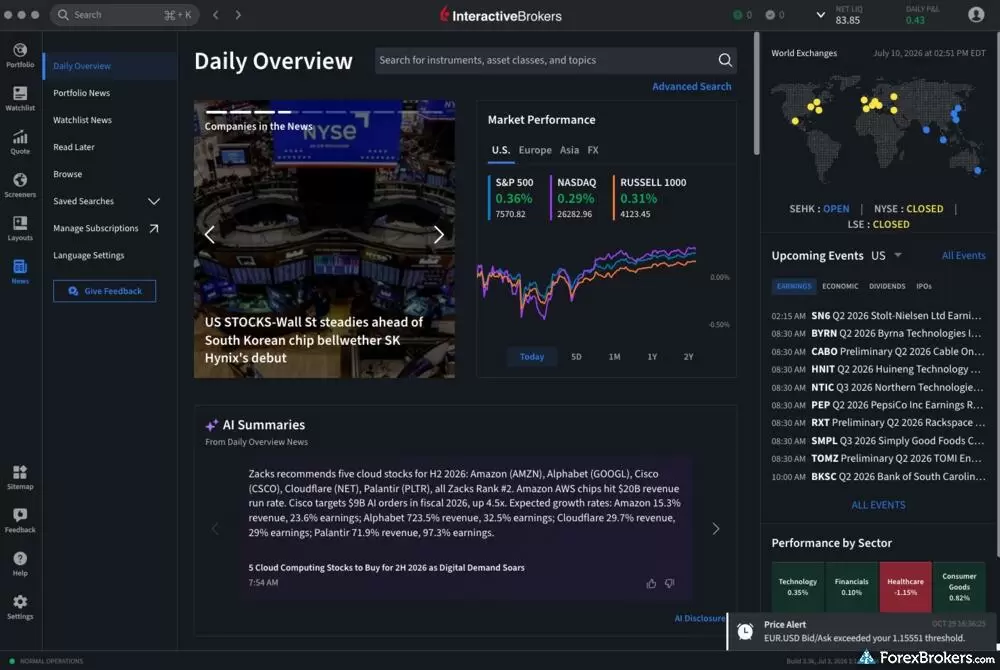The width and height of the screenshot is (1000, 670).
Task: Open the All Events link
Action: click(963, 256)
